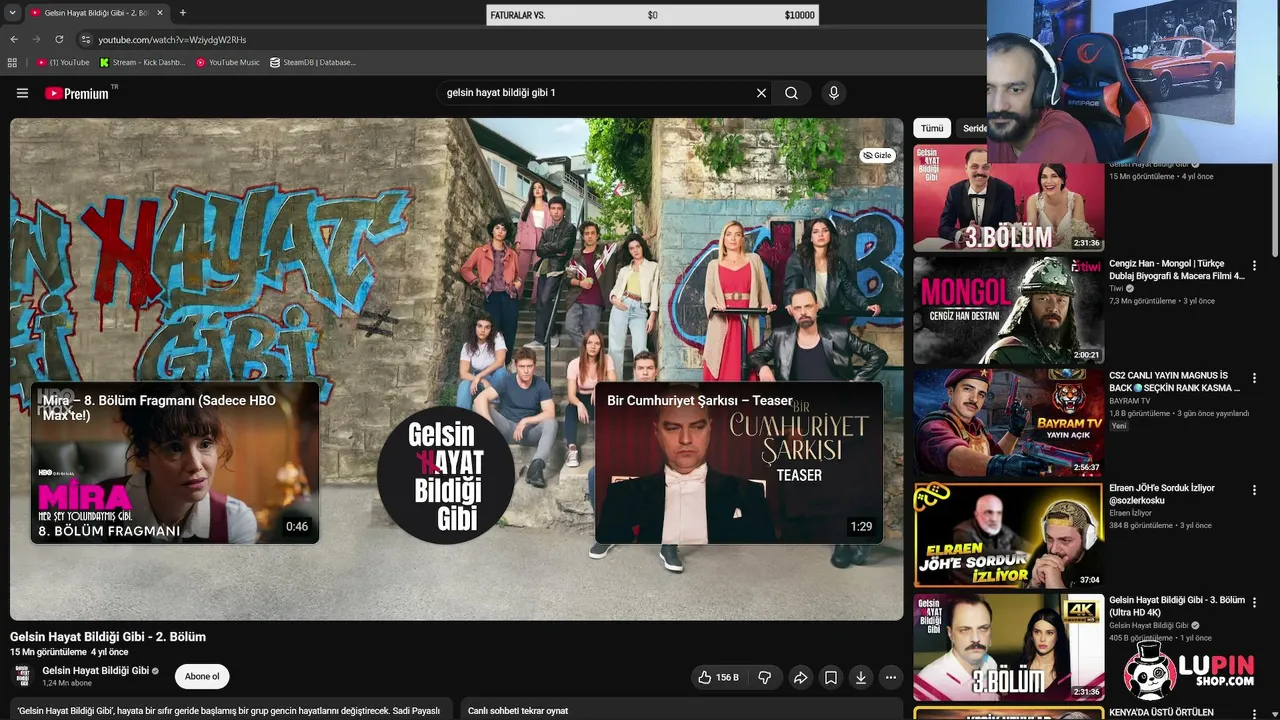
Task: Subscribe with Abone ol button
Action: 201,677
